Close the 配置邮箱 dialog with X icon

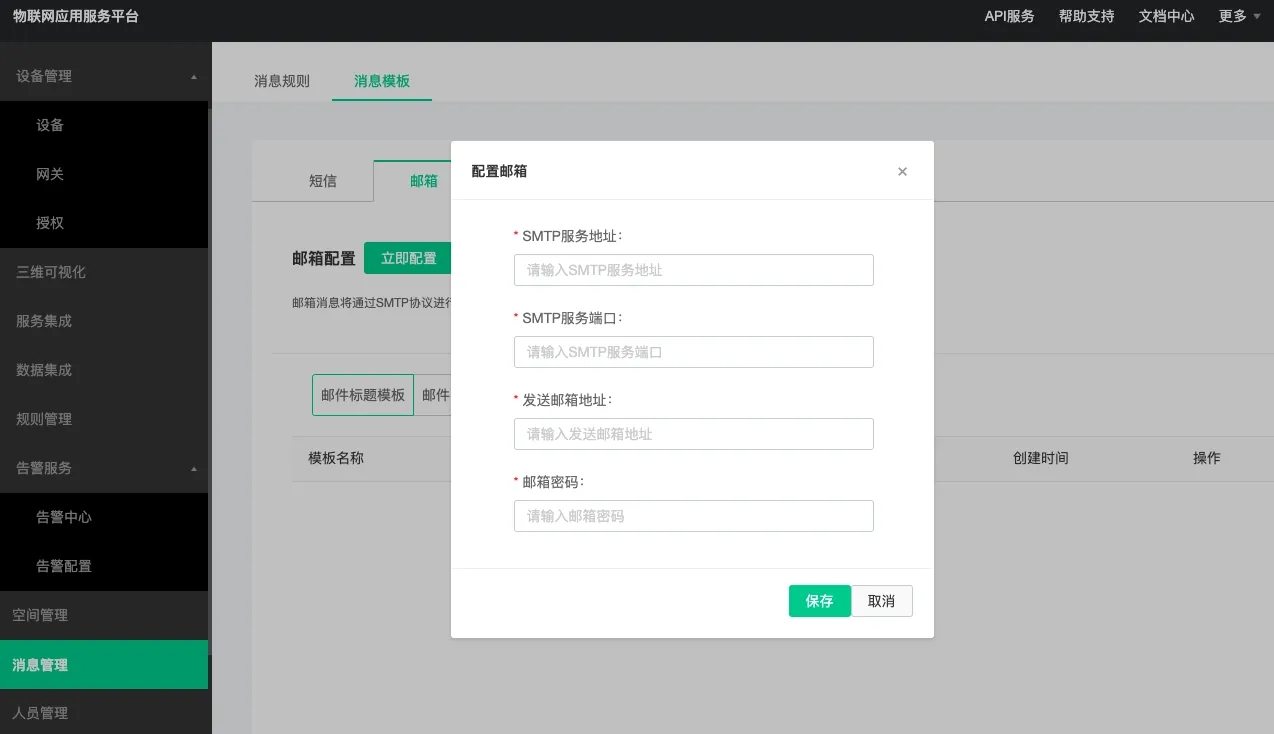(x=902, y=172)
